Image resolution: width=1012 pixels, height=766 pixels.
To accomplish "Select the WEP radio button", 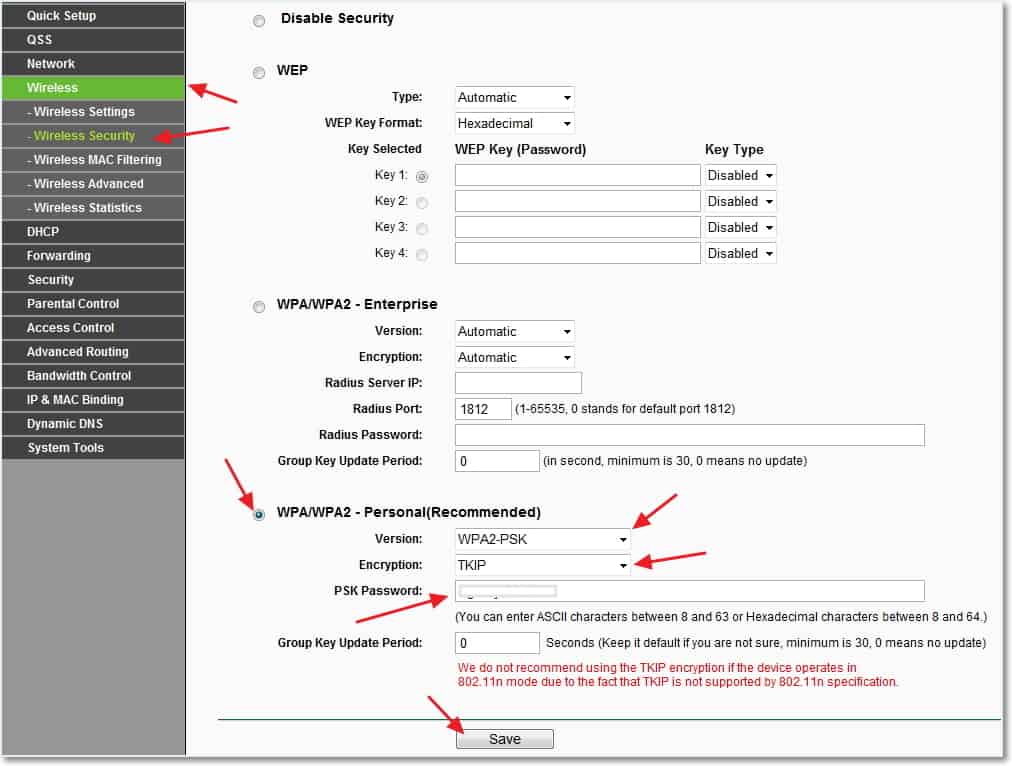I will (259, 73).
